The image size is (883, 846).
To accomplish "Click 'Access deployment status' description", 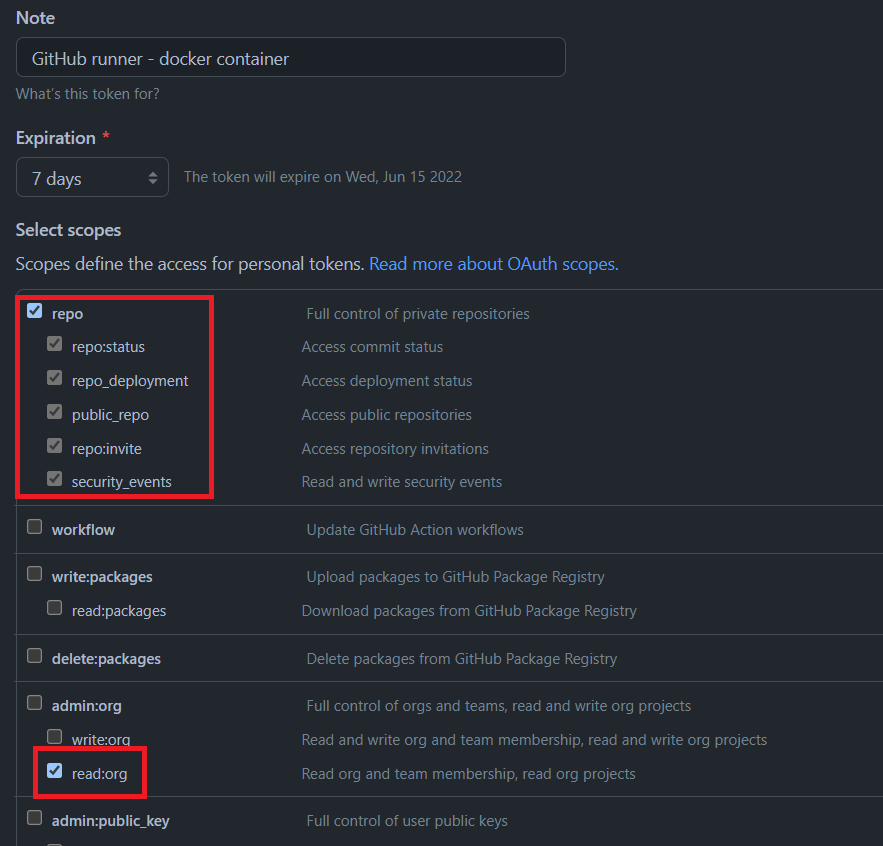I will coord(387,381).
